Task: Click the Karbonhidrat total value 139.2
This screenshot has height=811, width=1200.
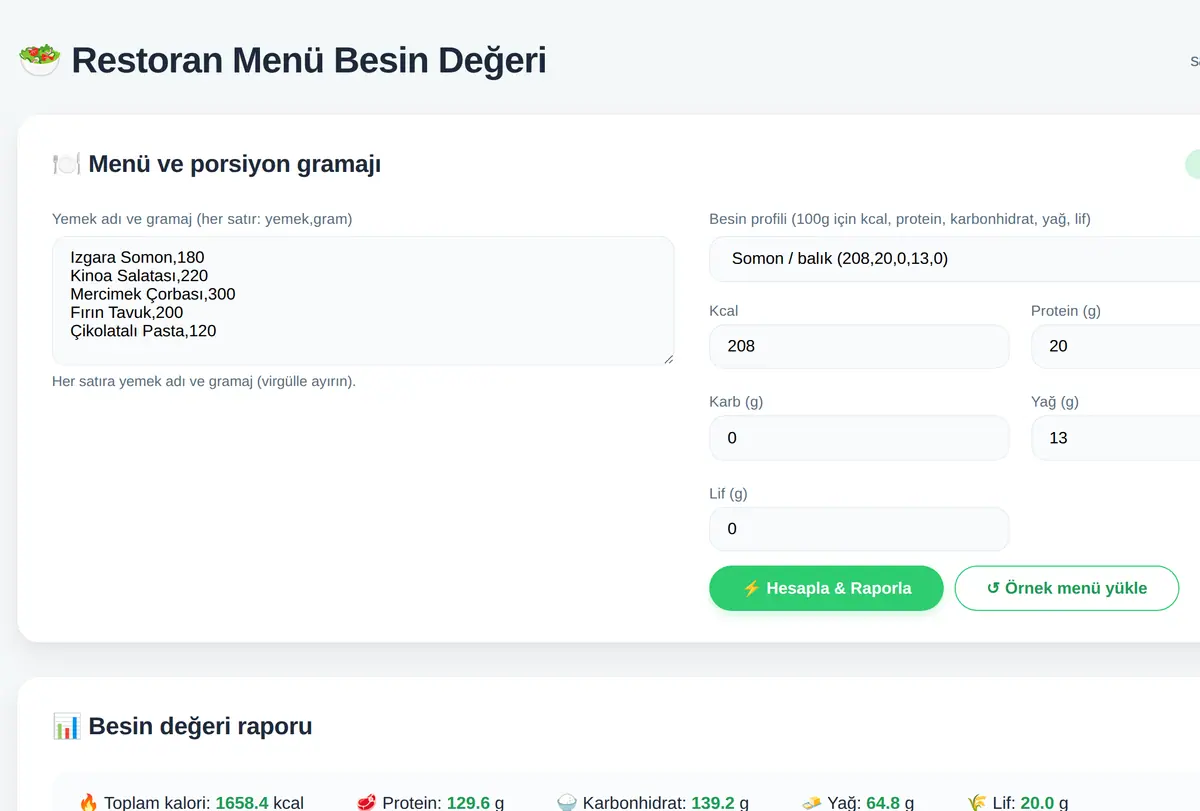Action: [x=713, y=803]
